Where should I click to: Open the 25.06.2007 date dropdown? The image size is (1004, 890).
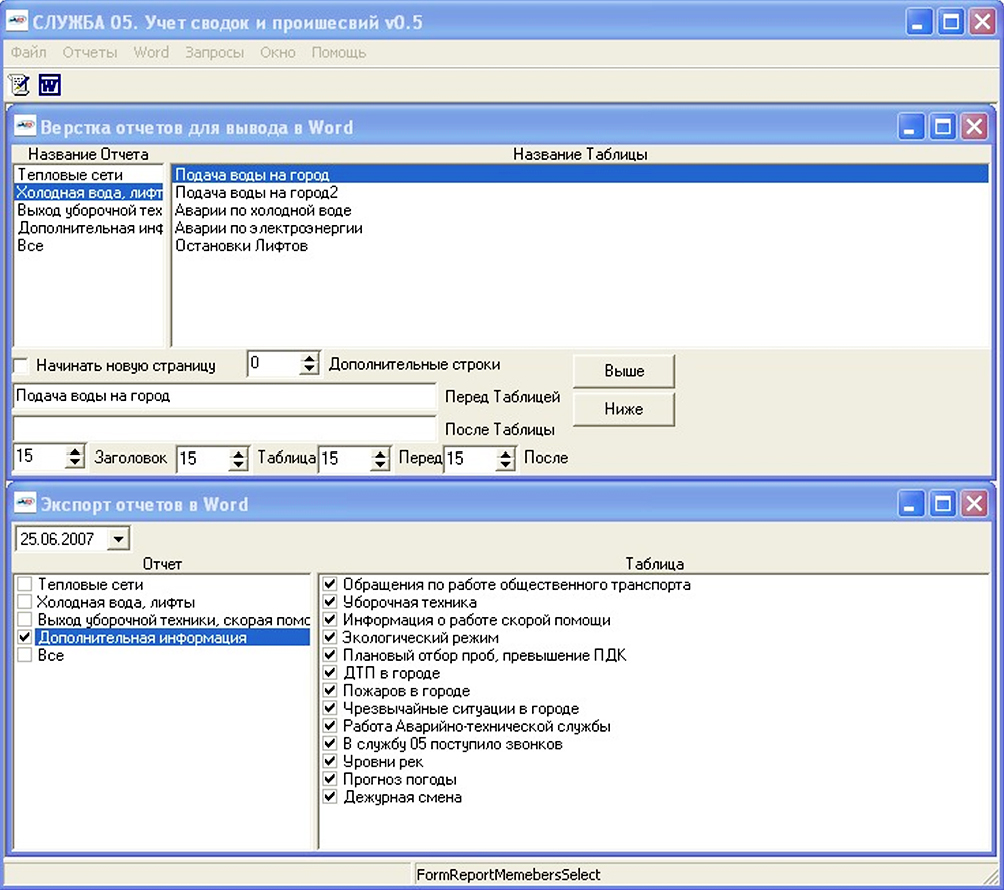[118, 538]
